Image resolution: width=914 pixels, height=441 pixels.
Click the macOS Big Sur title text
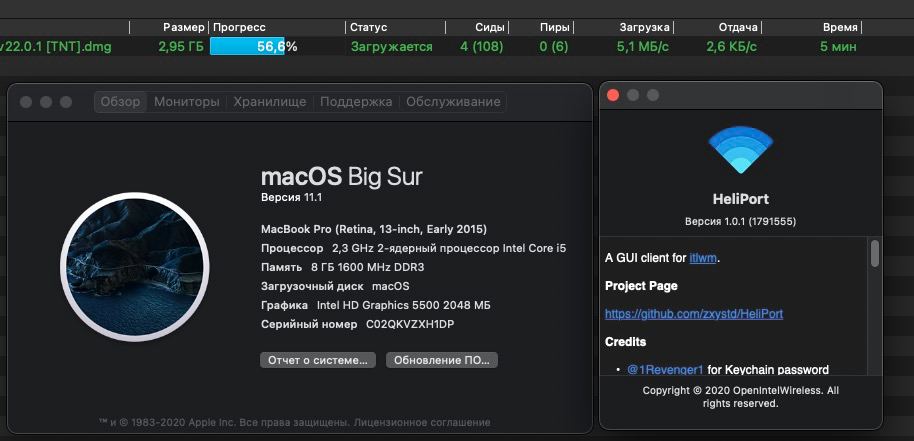[x=342, y=176]
